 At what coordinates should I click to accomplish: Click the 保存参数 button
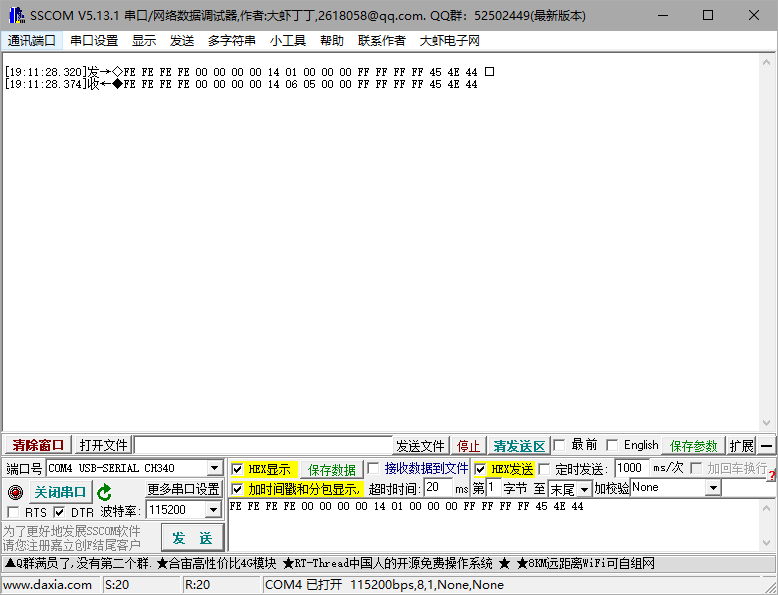pyautogui.click(x=694, y=445)
